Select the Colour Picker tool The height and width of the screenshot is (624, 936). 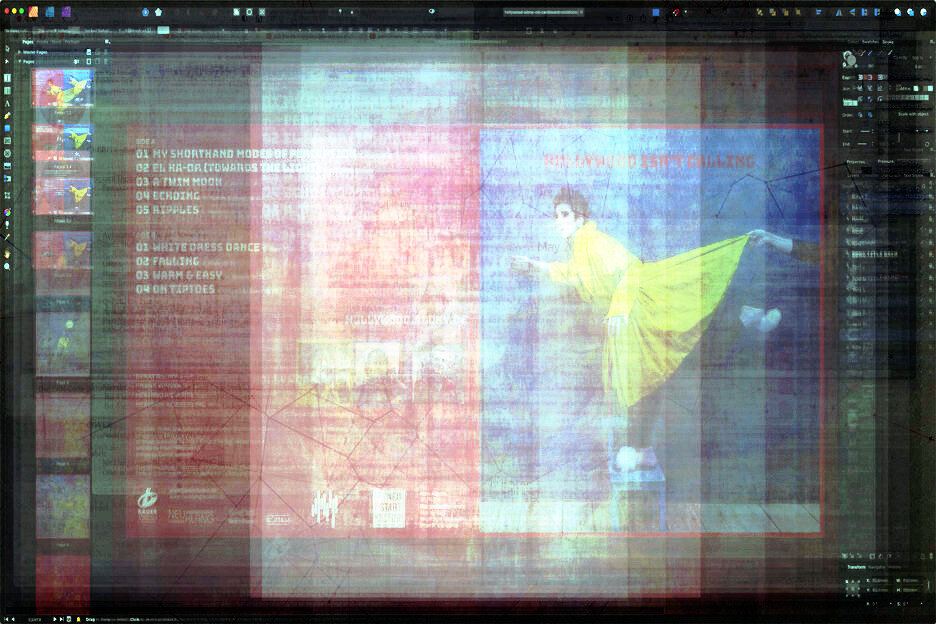pos(7,237)
